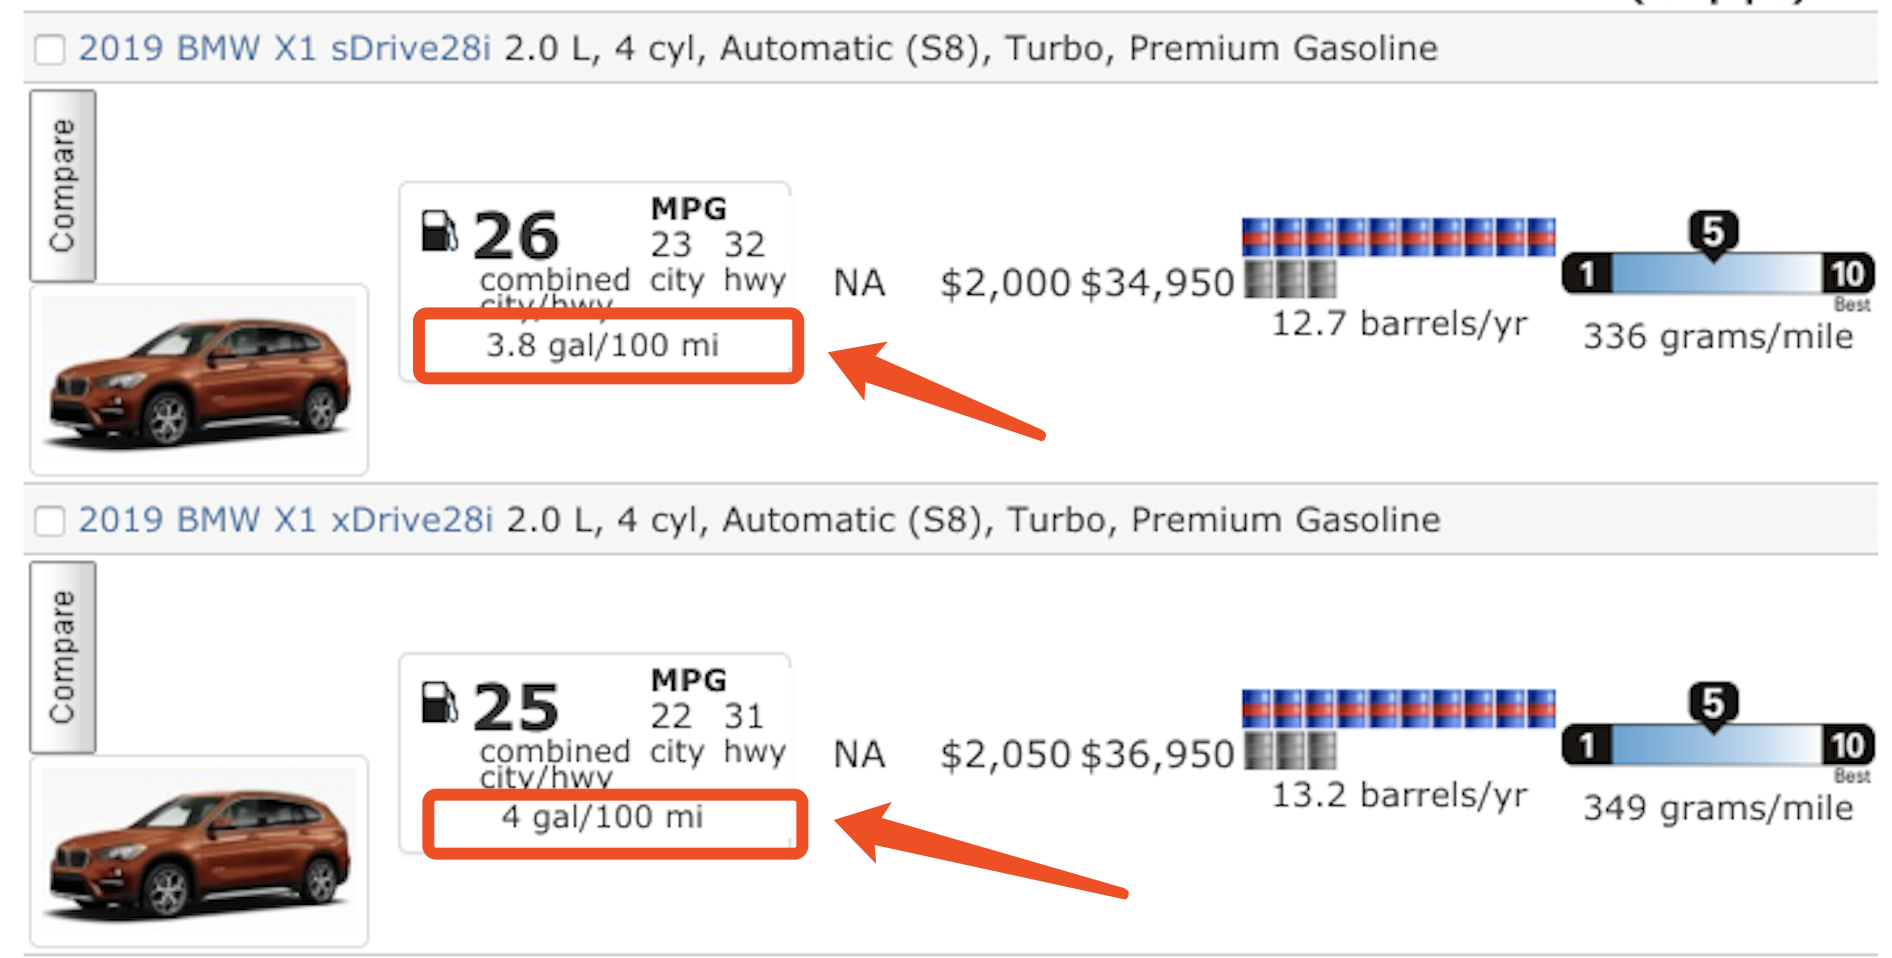The image size is (1892, 958).
Task: Open the 2019 BMW X1 xDrive28i link
Action: [286, 520]
